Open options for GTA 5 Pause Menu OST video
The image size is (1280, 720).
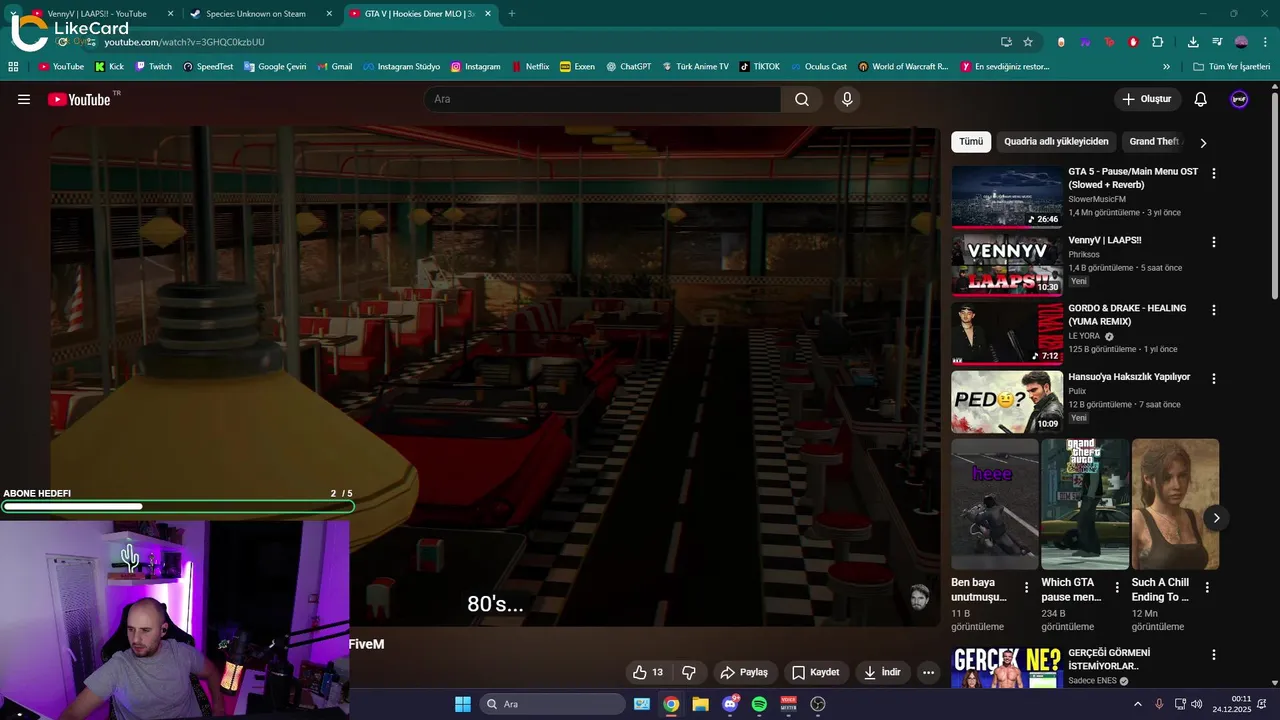click(x=1214, y=173)
